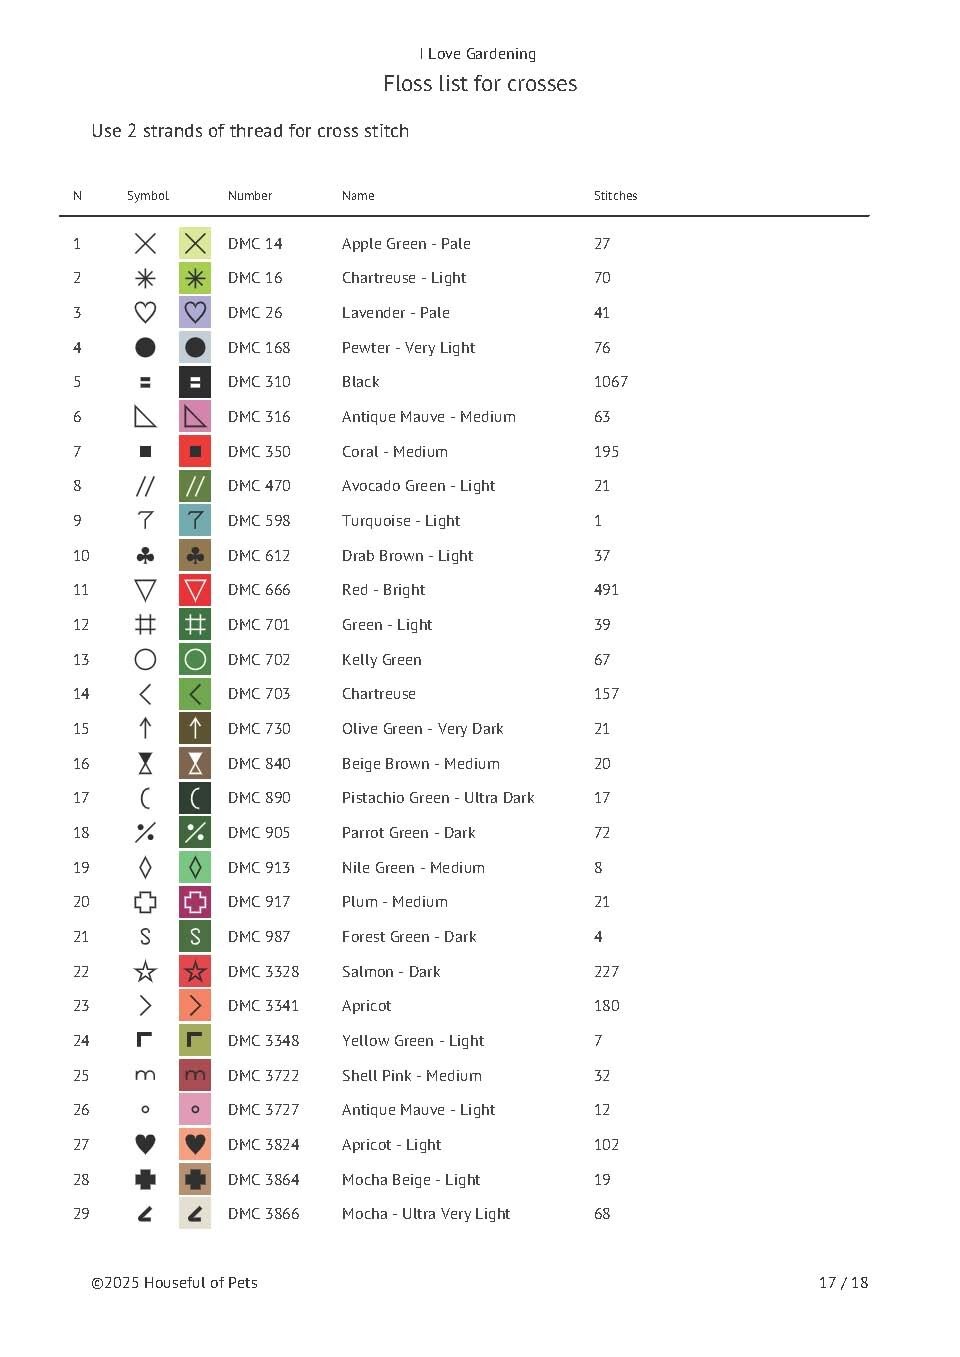Click the 17 / 18 page indicator
960x1357 pixels.
[x=843, y=1283]
